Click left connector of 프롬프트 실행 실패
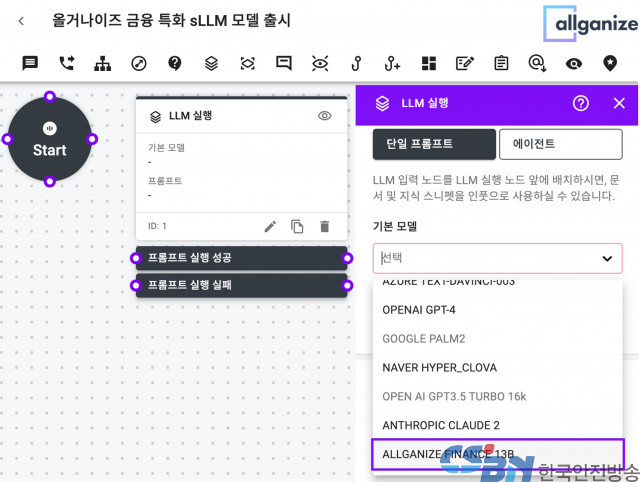 click(x=136, y=286)
